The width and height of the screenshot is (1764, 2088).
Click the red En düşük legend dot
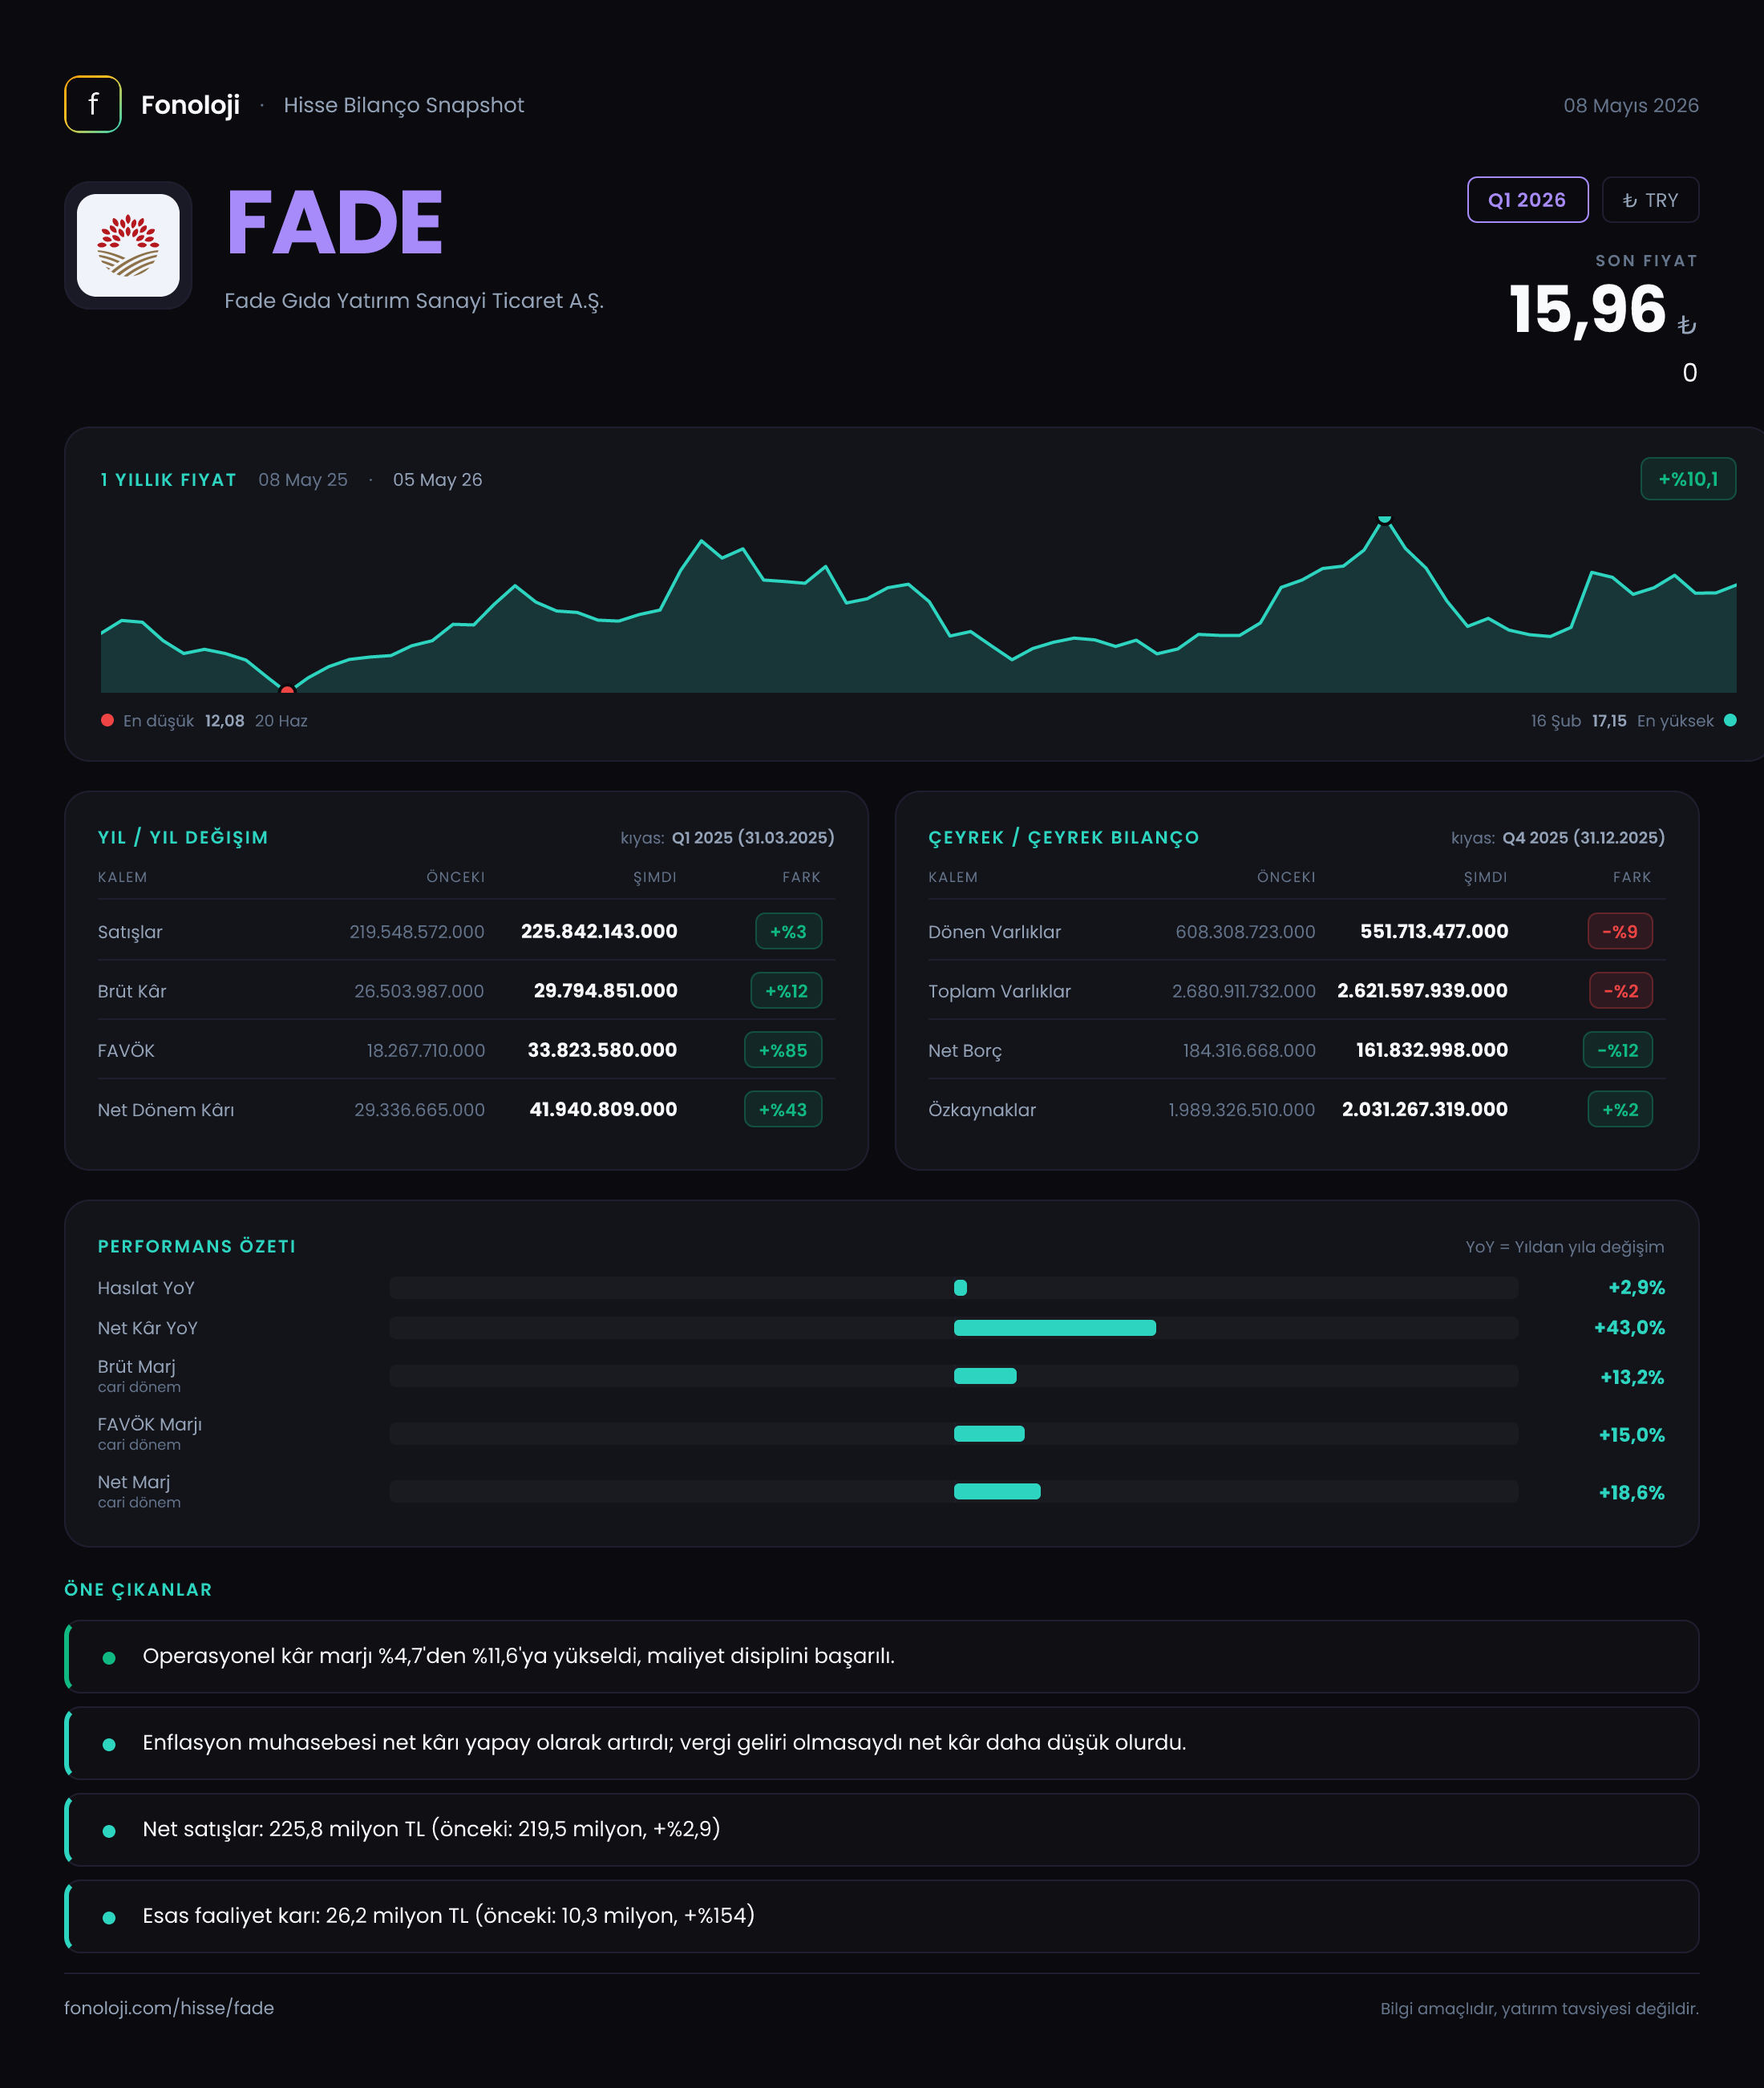pyautogui.click(x=107, y=720)
